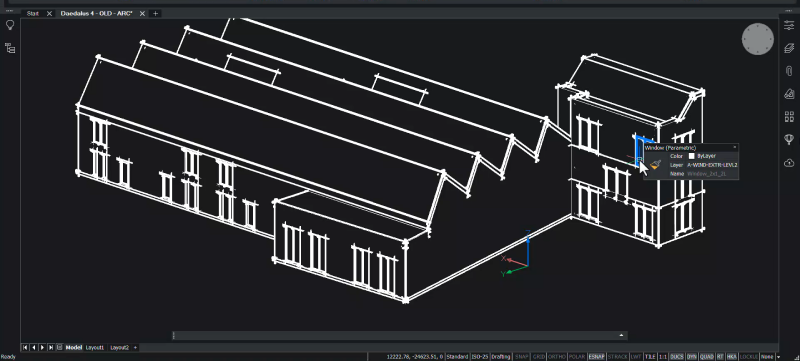Toggle RT rollover tips
Screen dimensions: 800x362
[x=720, y=357]
